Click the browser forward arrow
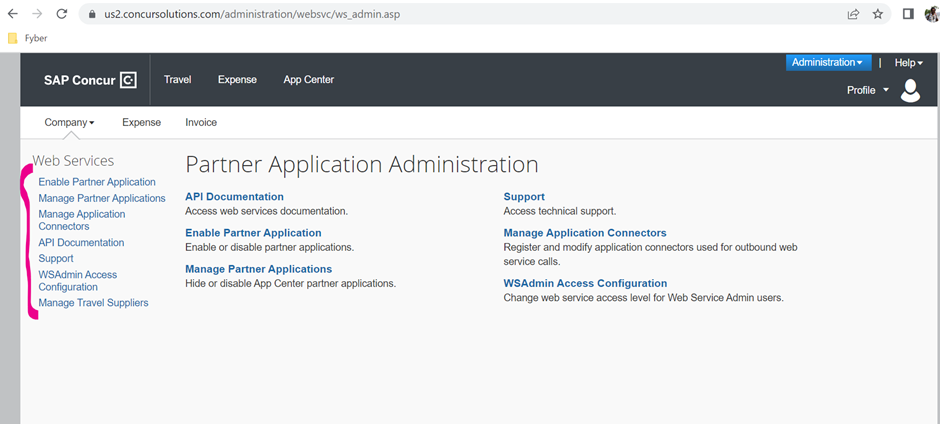The width and height of the screenshot is (940, 424). tap(37, 14)
